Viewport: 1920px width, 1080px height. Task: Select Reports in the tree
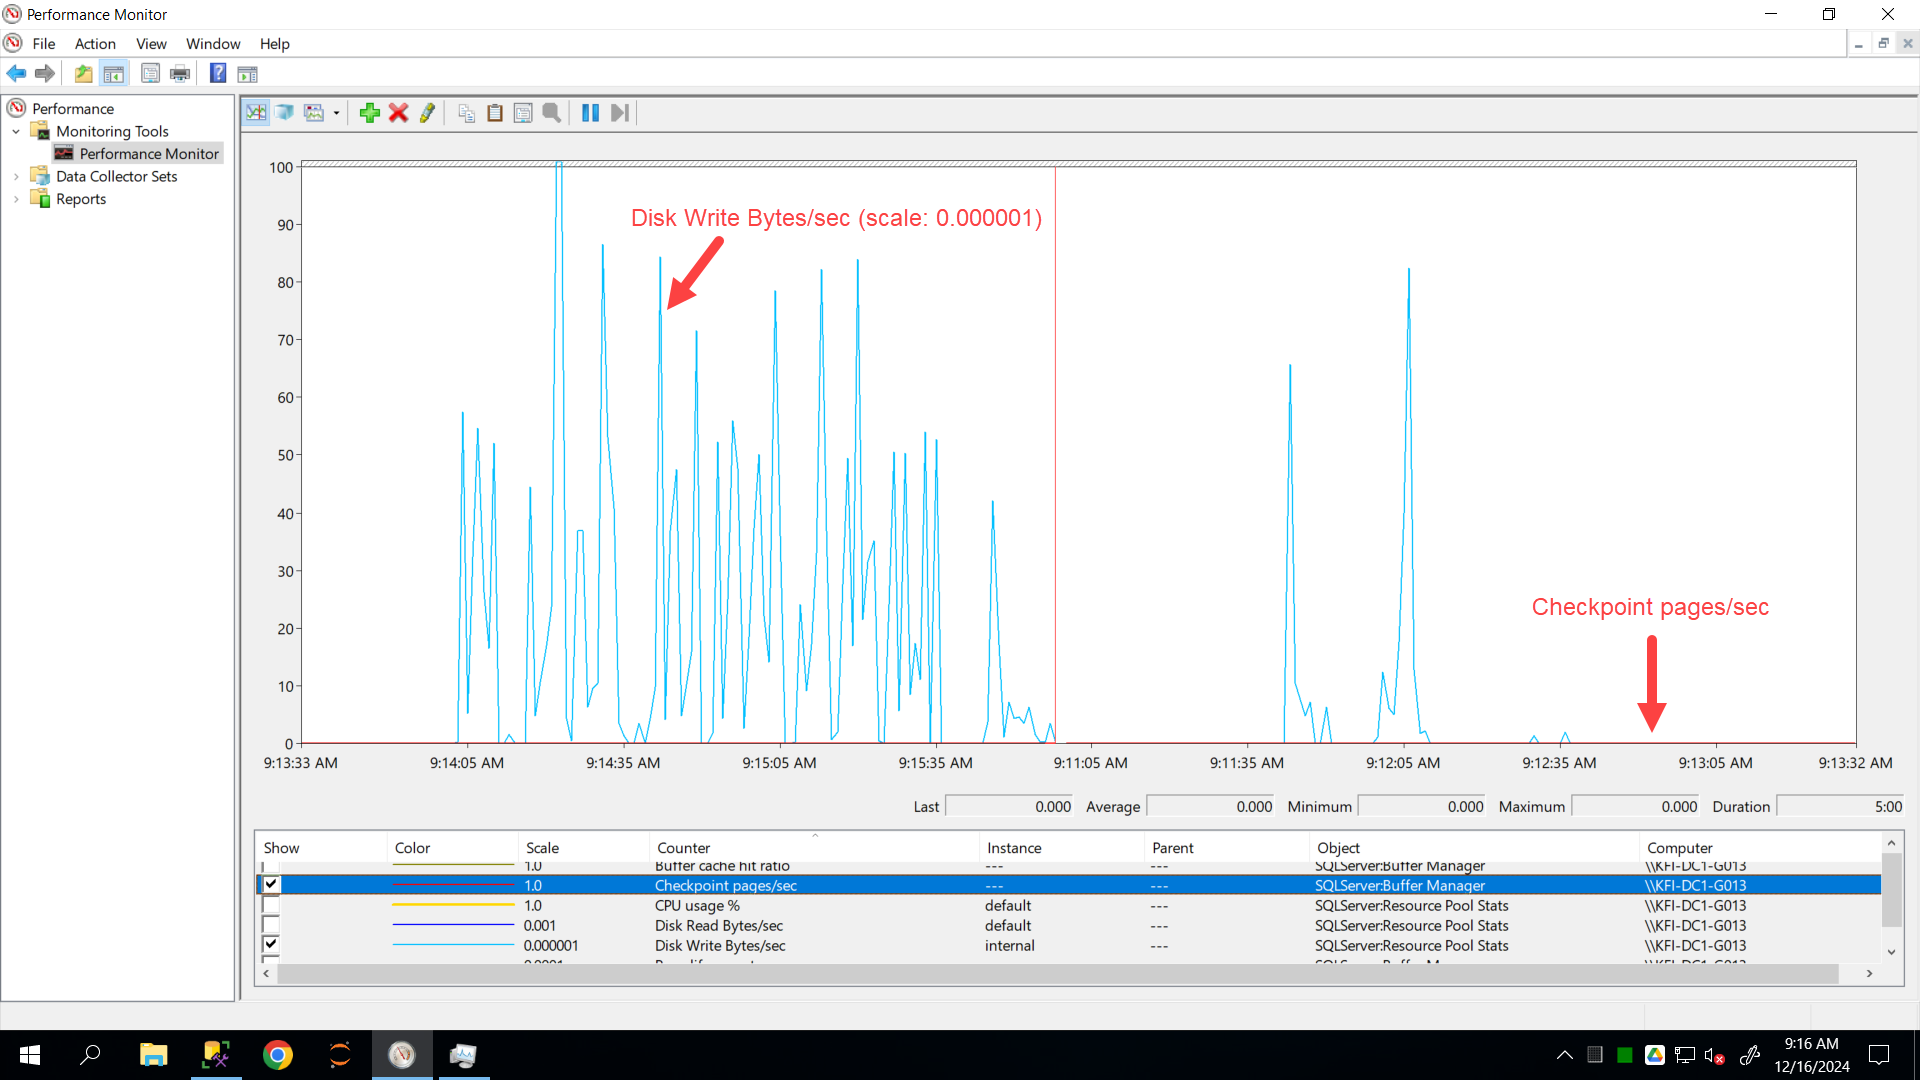pyautogui.click(x=81, y=199)
